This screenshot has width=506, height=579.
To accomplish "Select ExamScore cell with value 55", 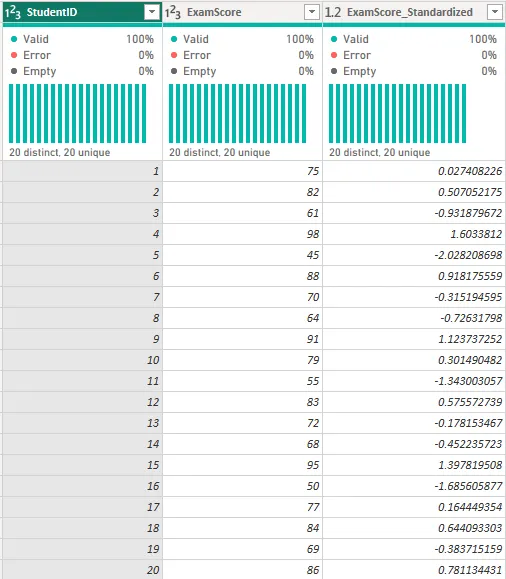I will (242, 381).
